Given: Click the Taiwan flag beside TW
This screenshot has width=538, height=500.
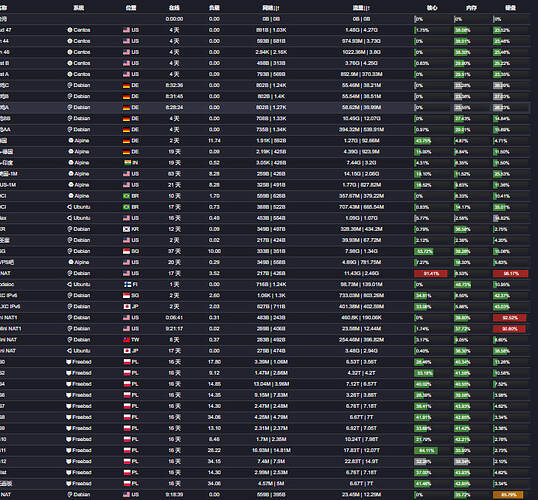Looking at the screenshot, I should (126, 339).
